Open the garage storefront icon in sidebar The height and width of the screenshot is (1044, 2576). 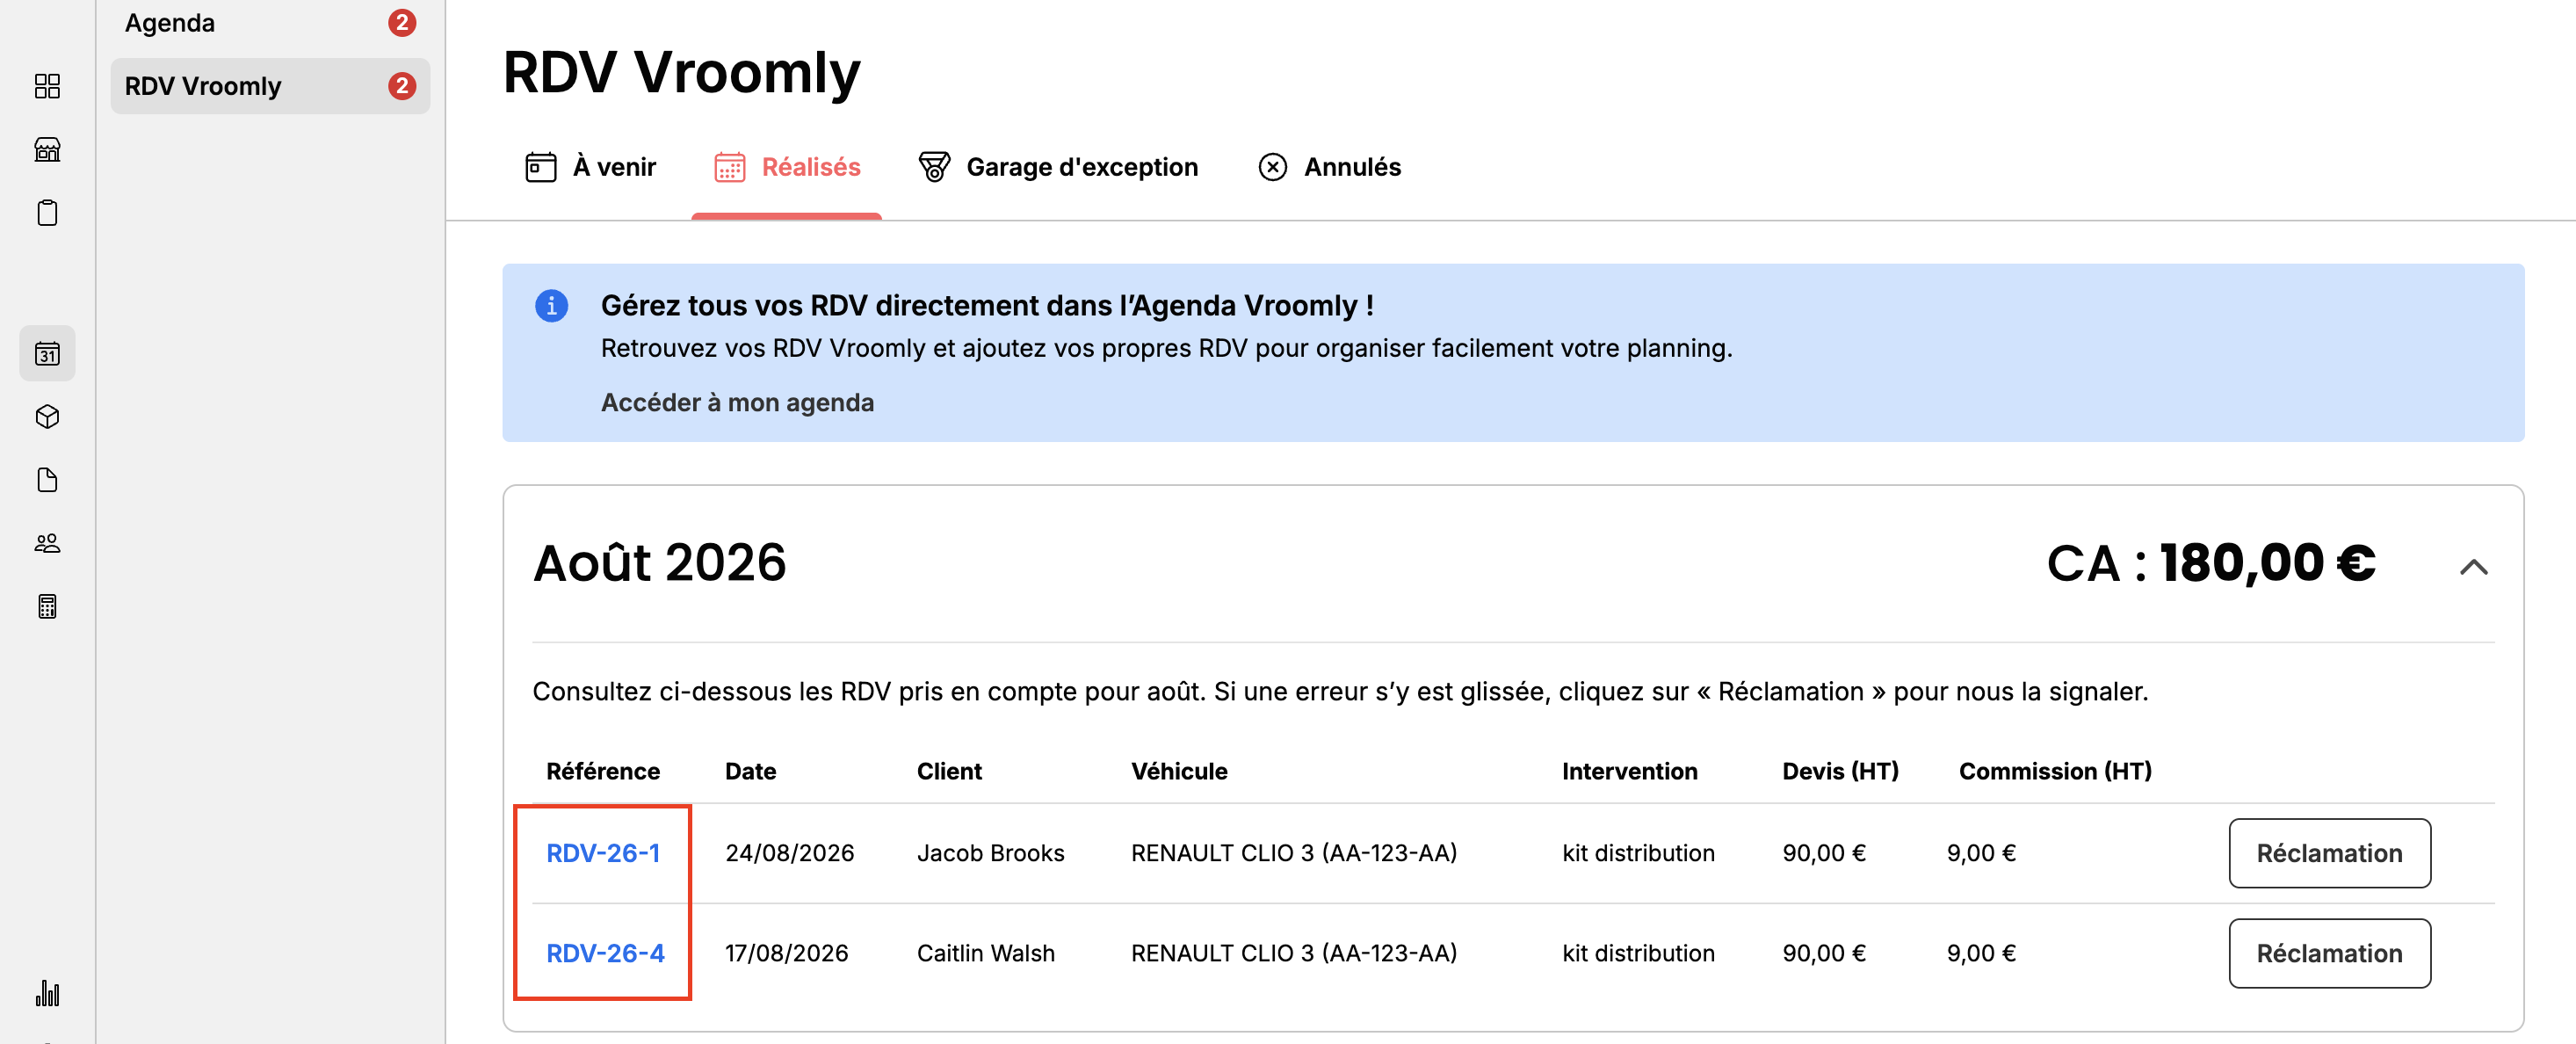pyautogui.click(x=47, y=149)
